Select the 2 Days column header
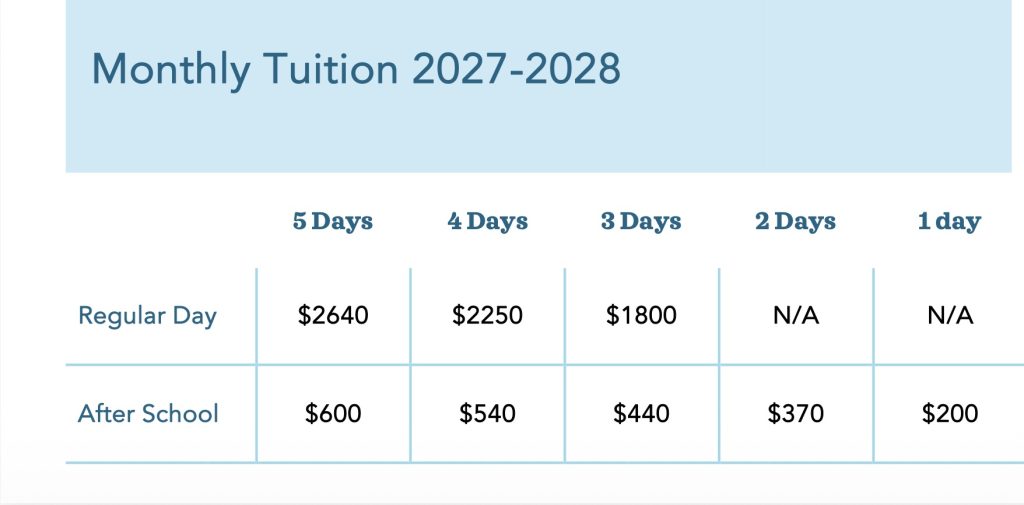This screenshot has height=505, width=1024. [x=795, y=221]
